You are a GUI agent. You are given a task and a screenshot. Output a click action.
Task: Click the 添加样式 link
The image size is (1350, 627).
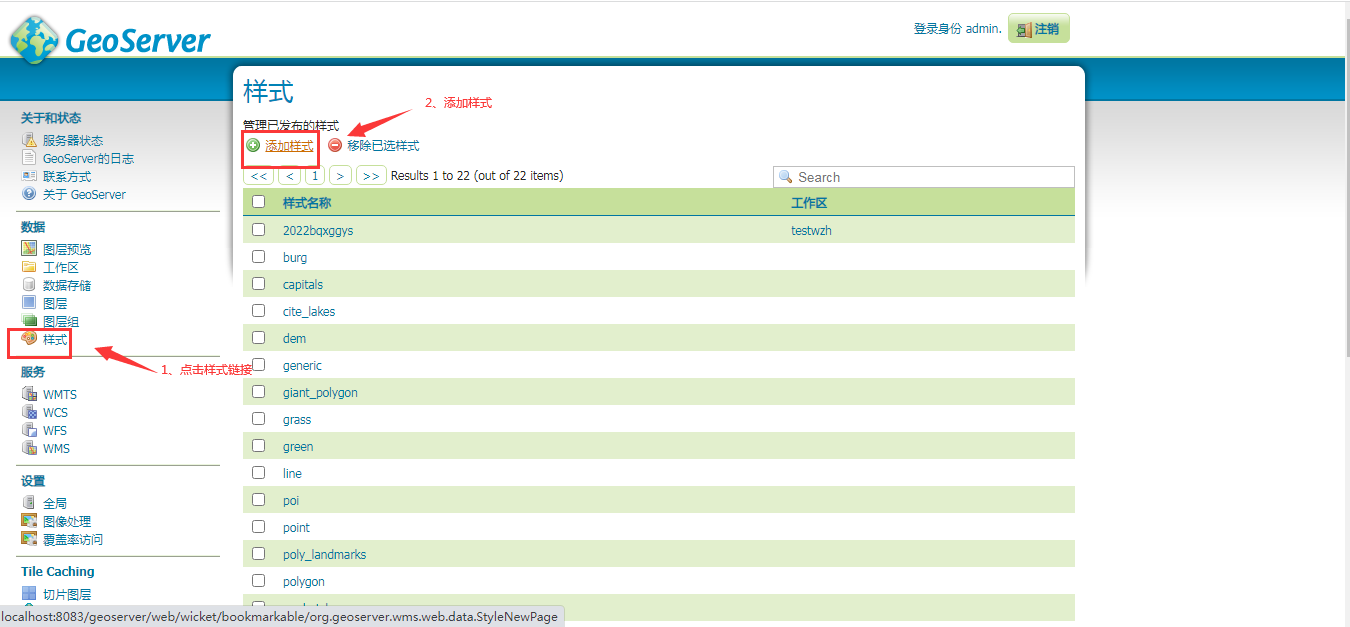(x=289, y=146)
